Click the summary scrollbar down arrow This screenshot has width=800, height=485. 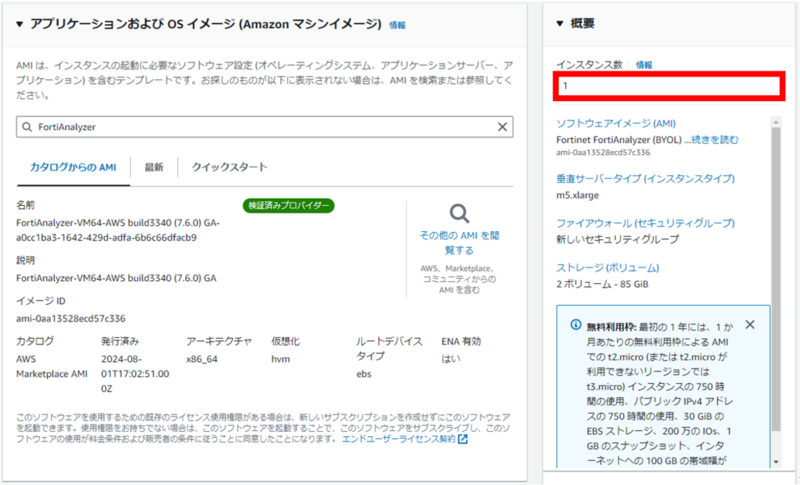click(776, 462)
